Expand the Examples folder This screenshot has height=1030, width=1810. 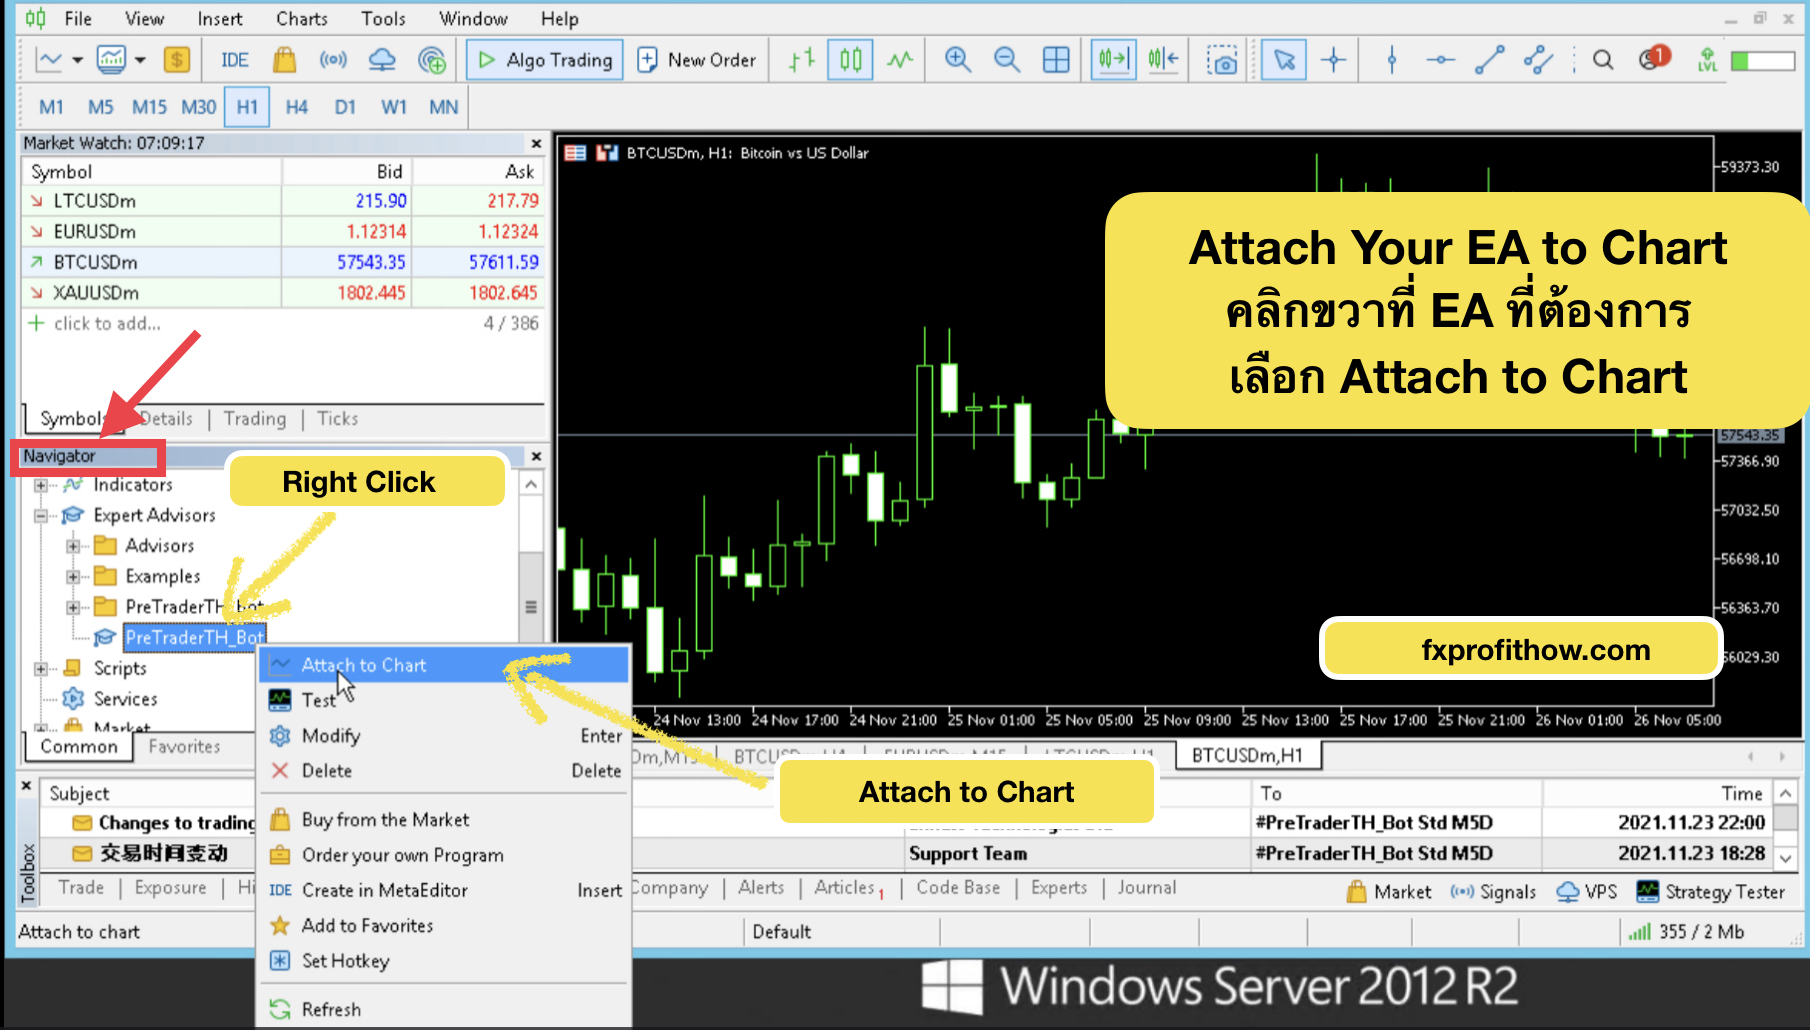coord(73,577)
